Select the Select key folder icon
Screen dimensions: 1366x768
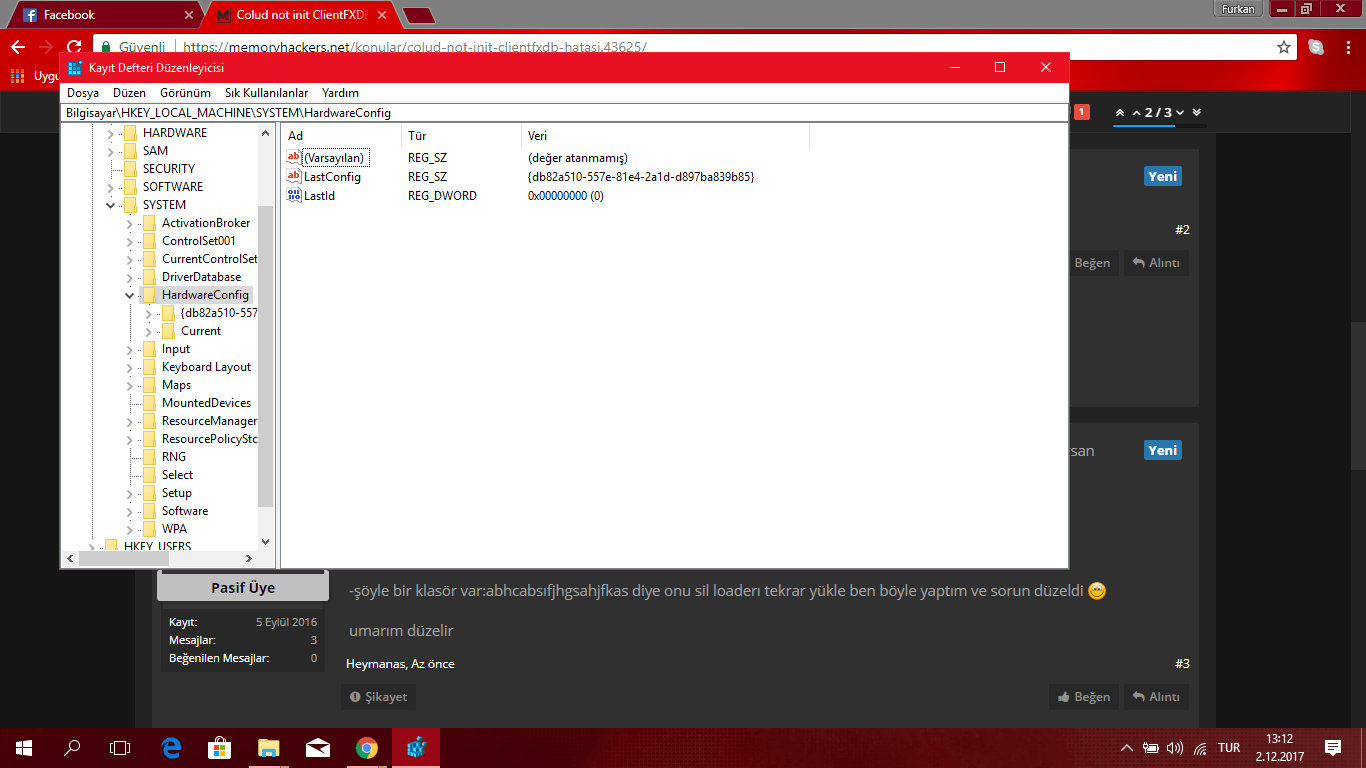148,475
